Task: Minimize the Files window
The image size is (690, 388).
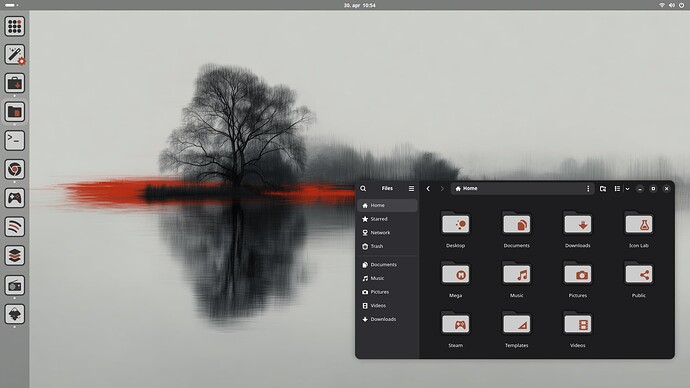Action: coord(640,189)
